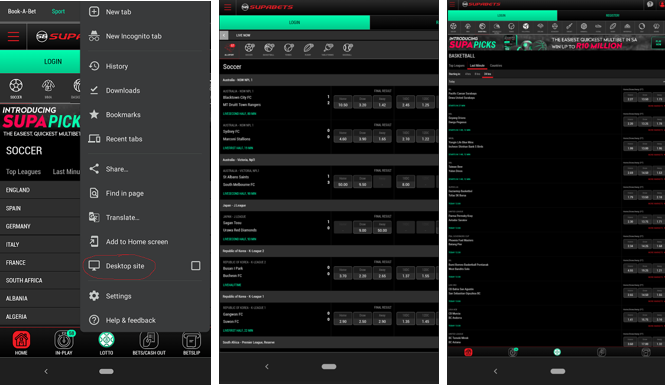Switch to Countries tab on right phone
Image resolution: width=666 pixels, height=385 pixels.
496,65
